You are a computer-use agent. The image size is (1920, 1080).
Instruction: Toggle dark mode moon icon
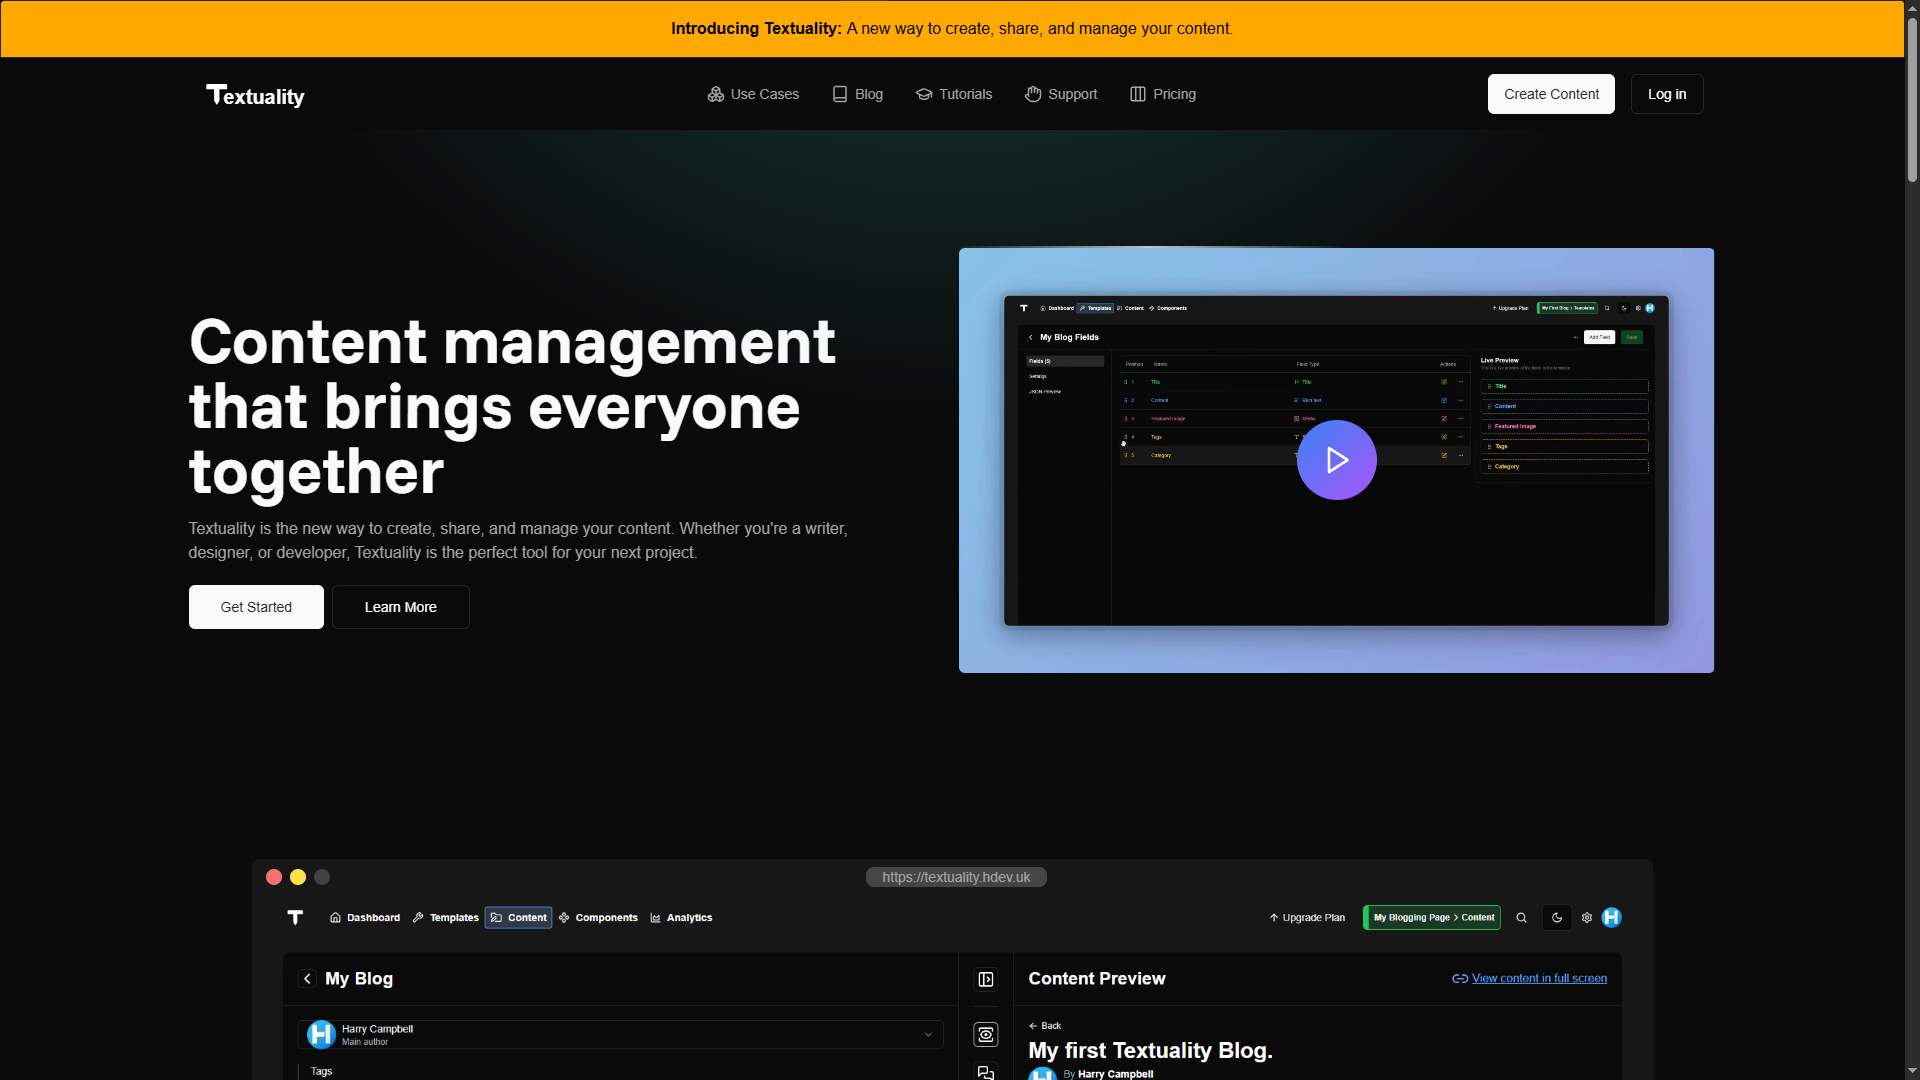pos(1557,917)
